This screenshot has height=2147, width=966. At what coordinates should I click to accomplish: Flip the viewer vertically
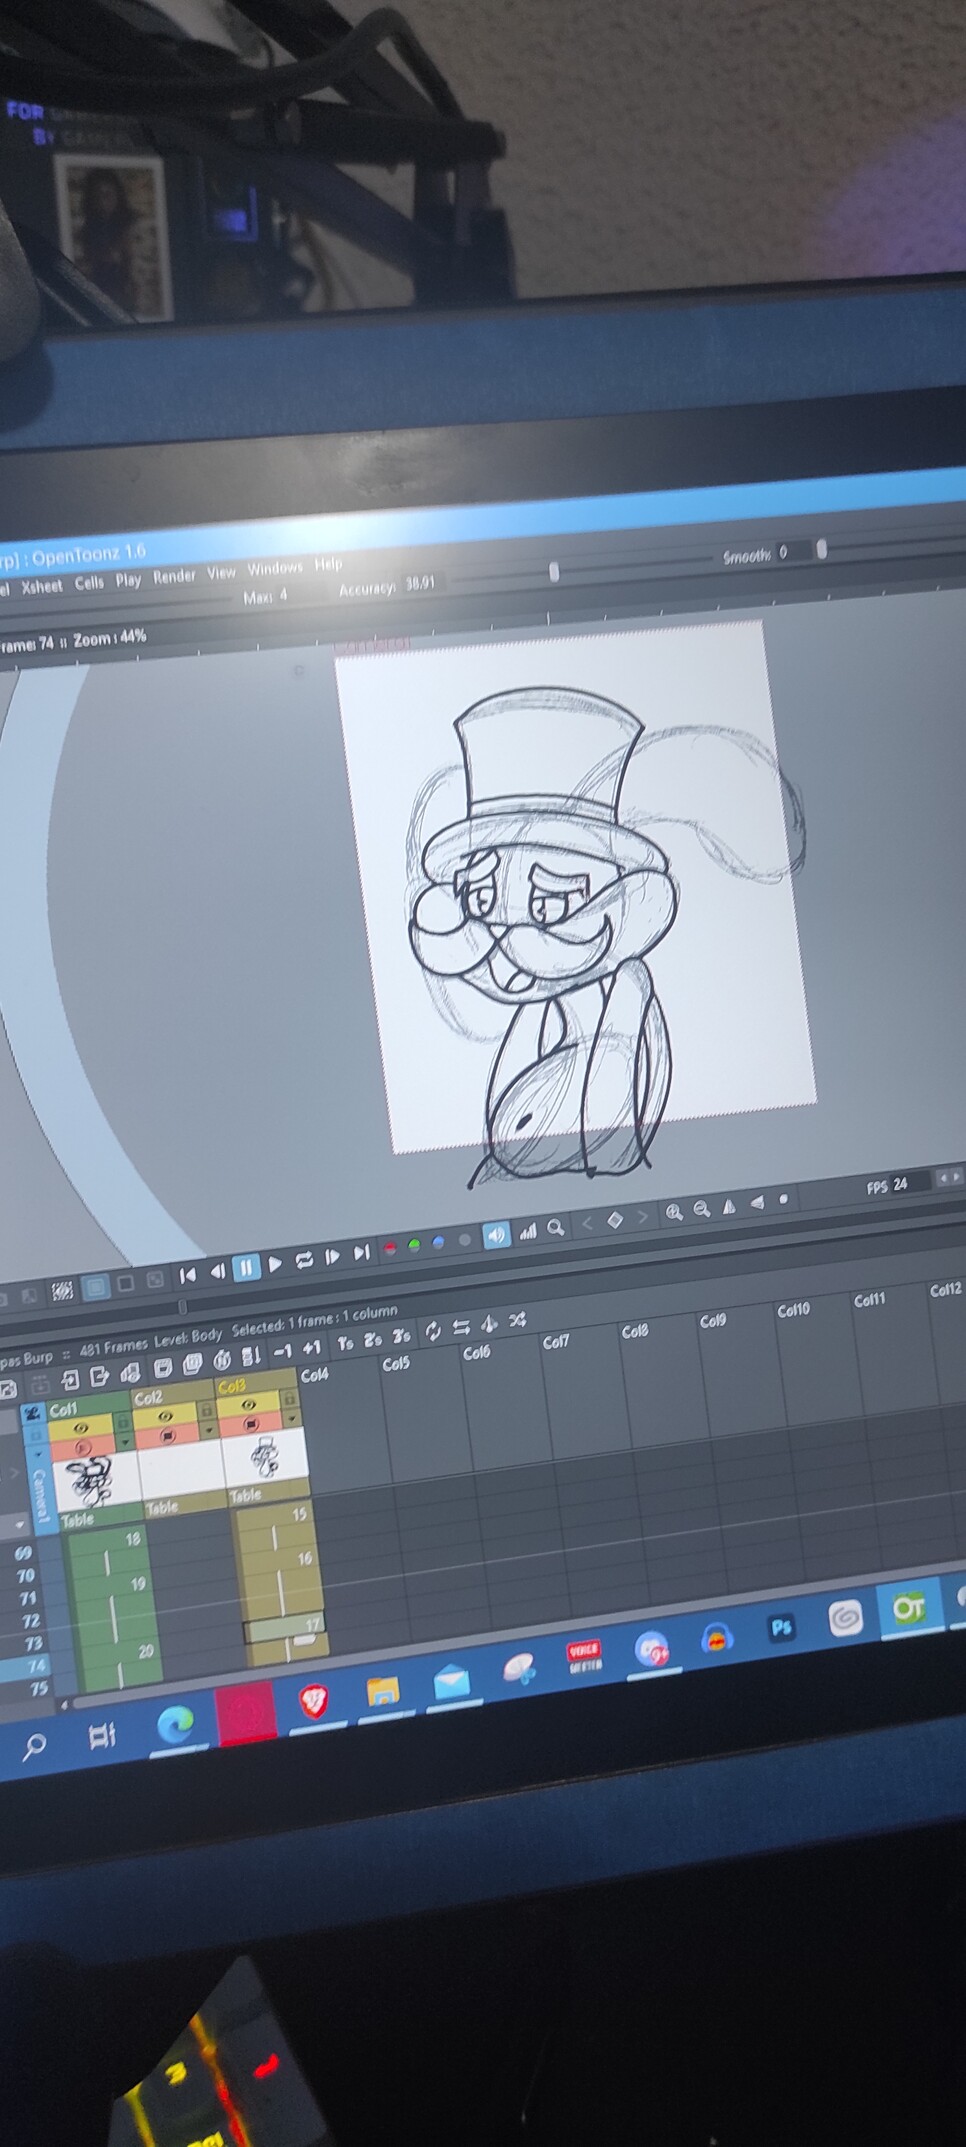coord(757,1203)
